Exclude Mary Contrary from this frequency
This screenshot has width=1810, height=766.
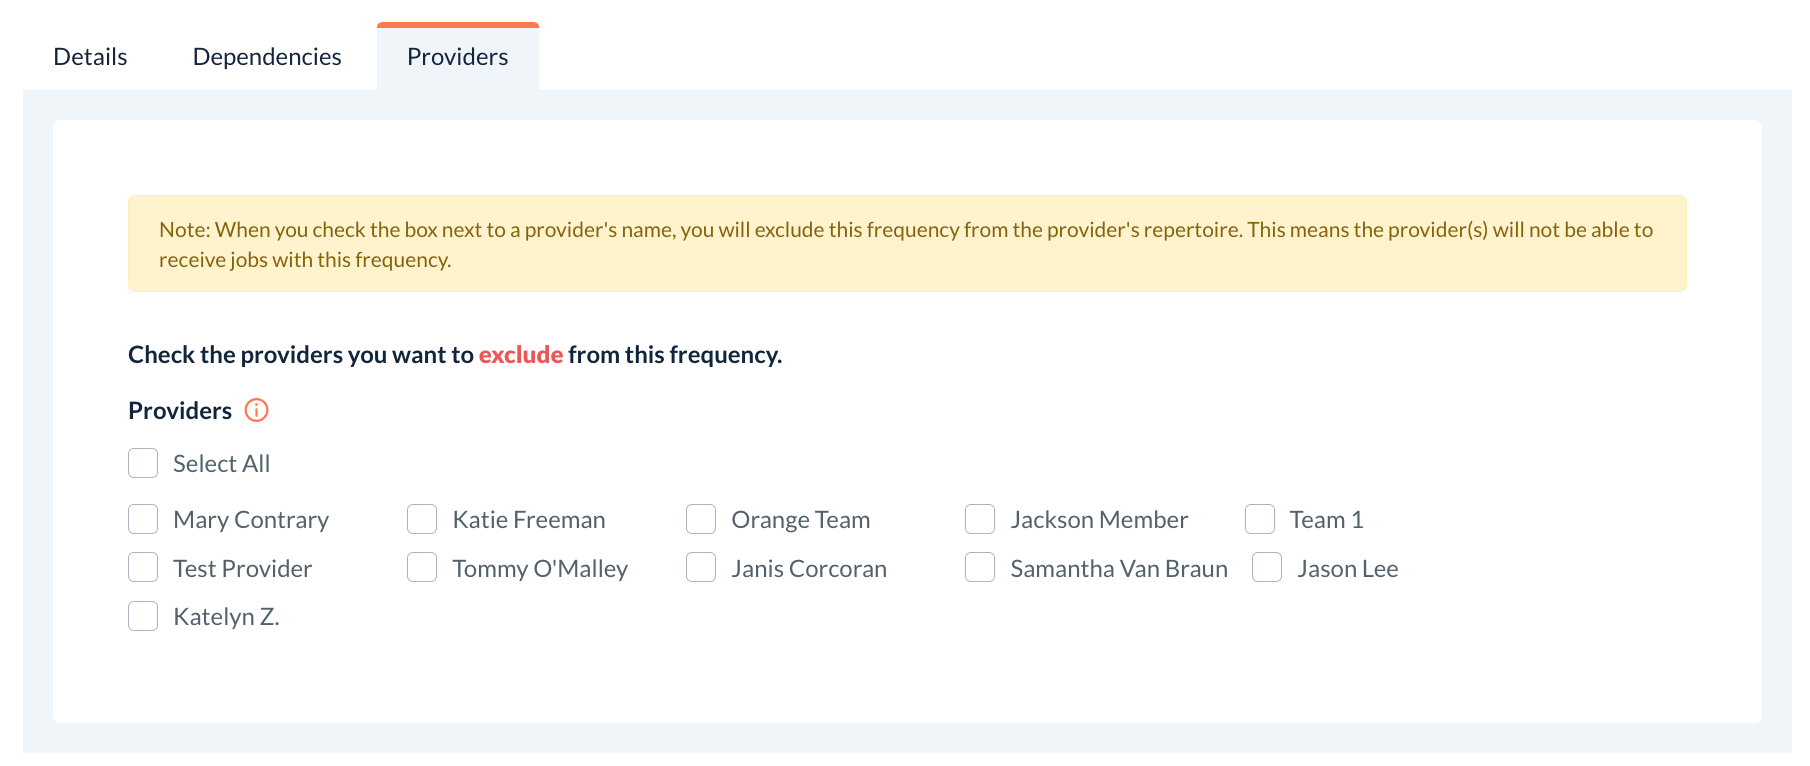point(143,519)
